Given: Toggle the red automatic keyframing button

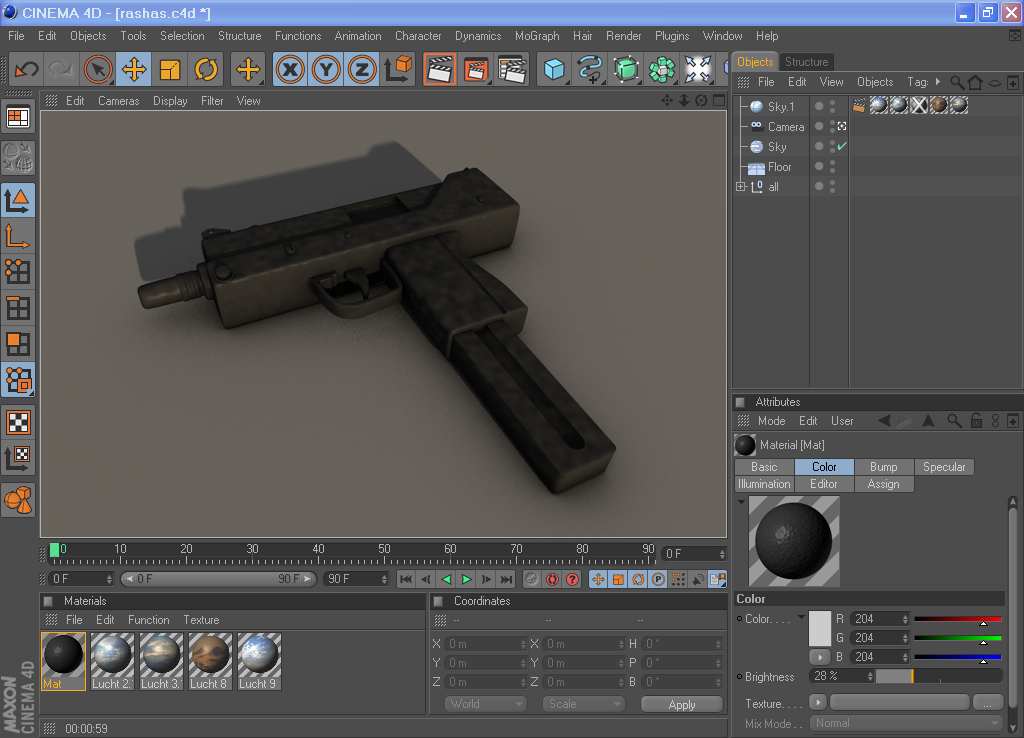Looking at the screenshot, I should point(552,579).
